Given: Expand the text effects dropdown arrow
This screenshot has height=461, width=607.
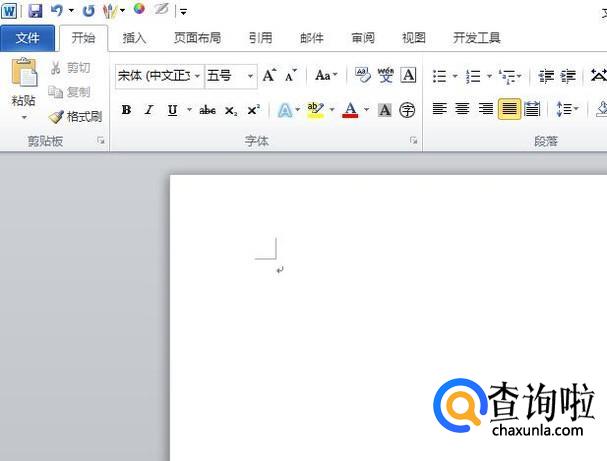Looking at the screenshot, I should (x=297, y=110).
